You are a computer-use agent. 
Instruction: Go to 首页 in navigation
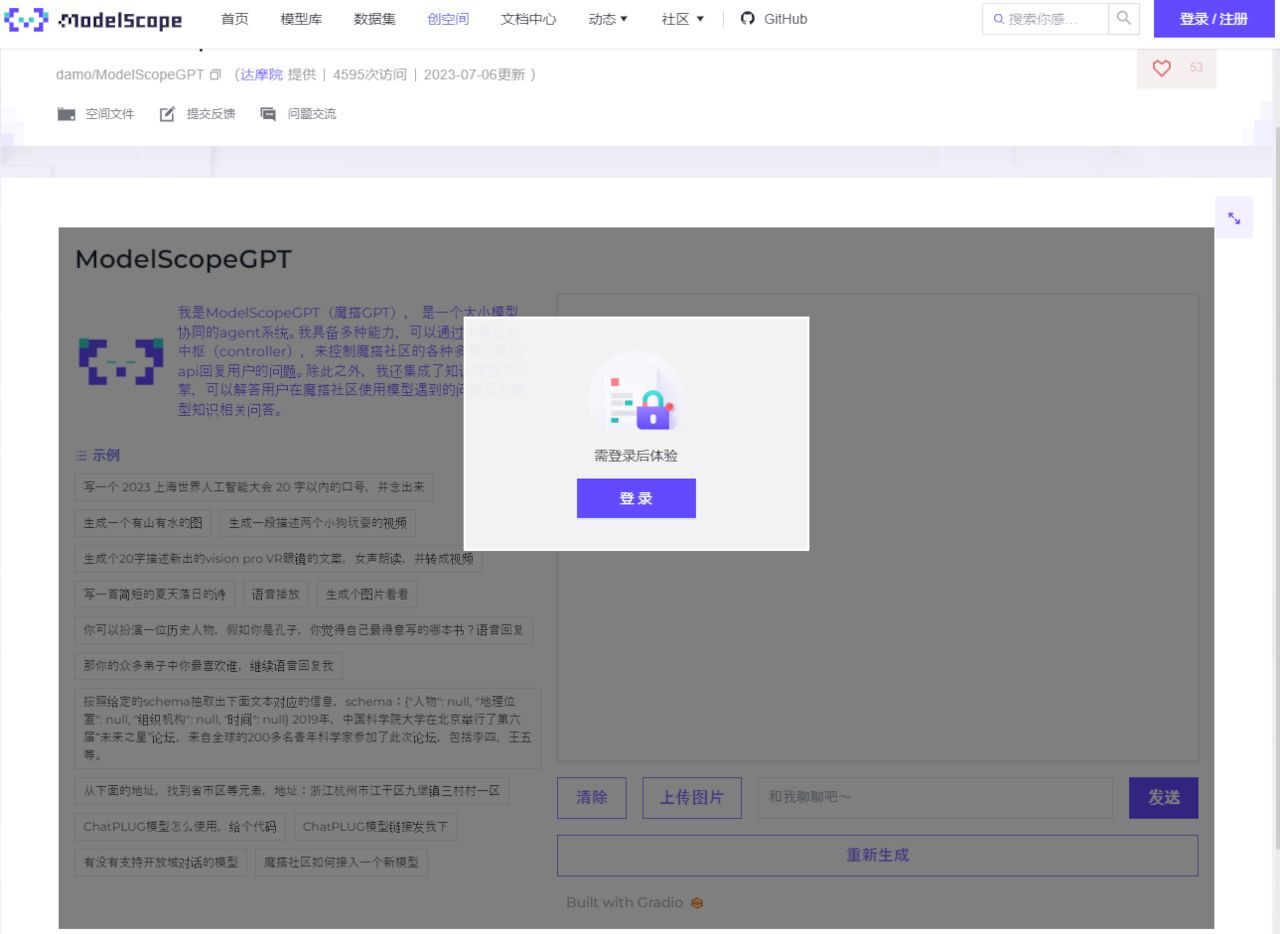point(235,19)
